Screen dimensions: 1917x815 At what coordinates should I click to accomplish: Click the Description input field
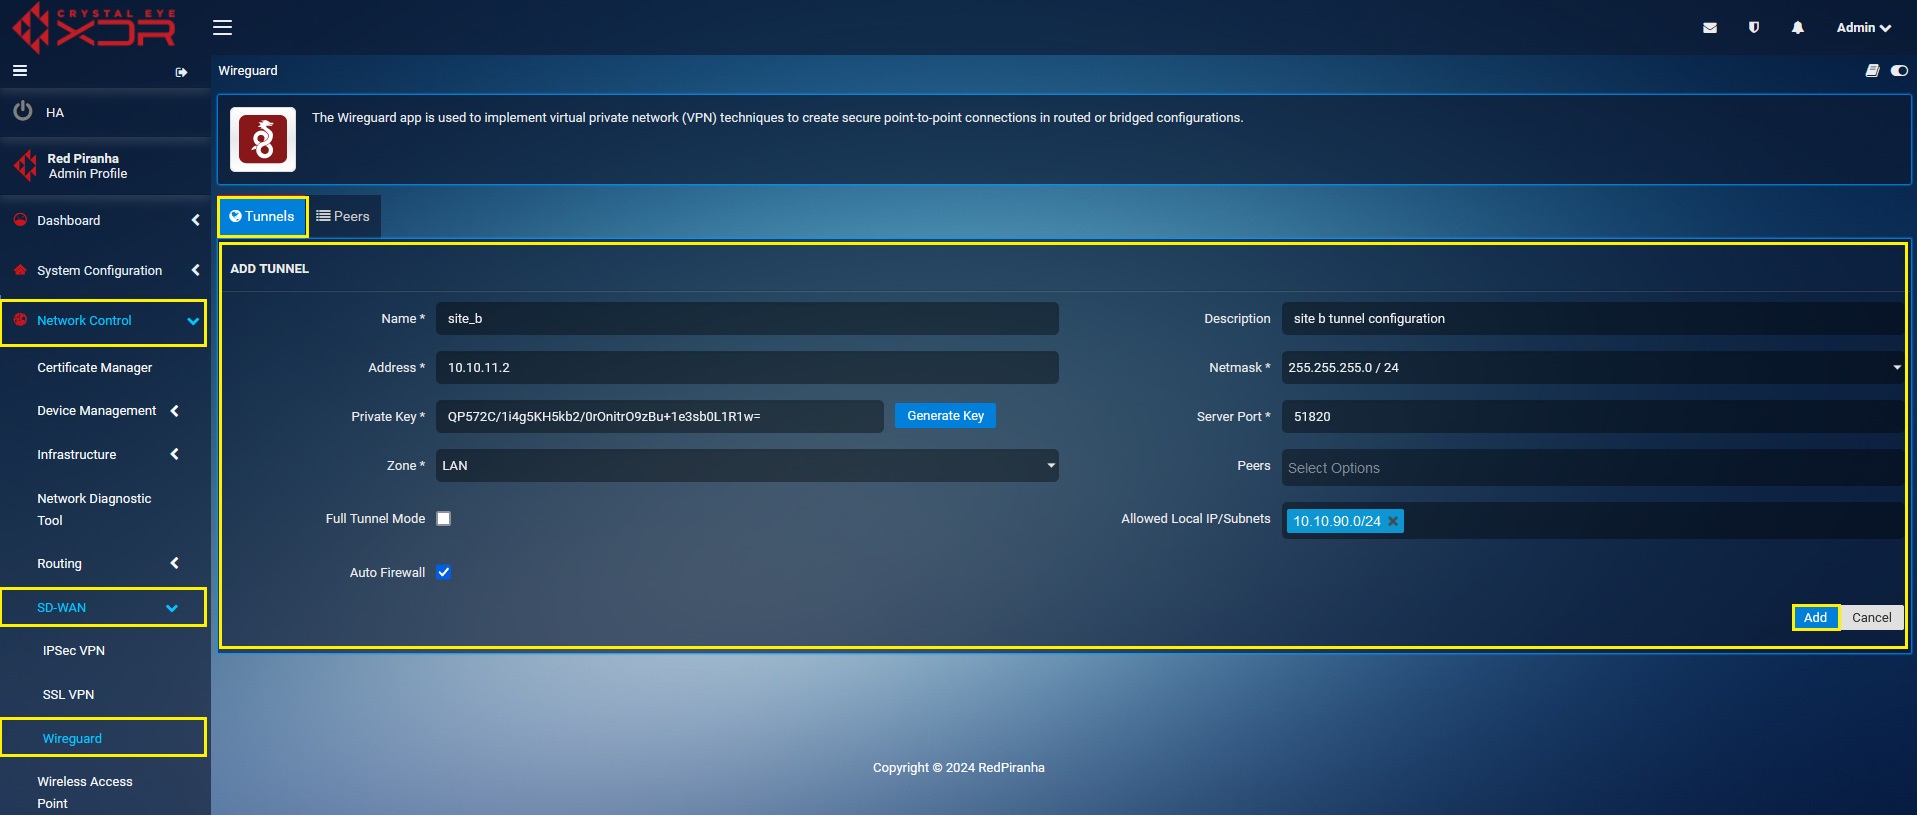(1593, 319)
